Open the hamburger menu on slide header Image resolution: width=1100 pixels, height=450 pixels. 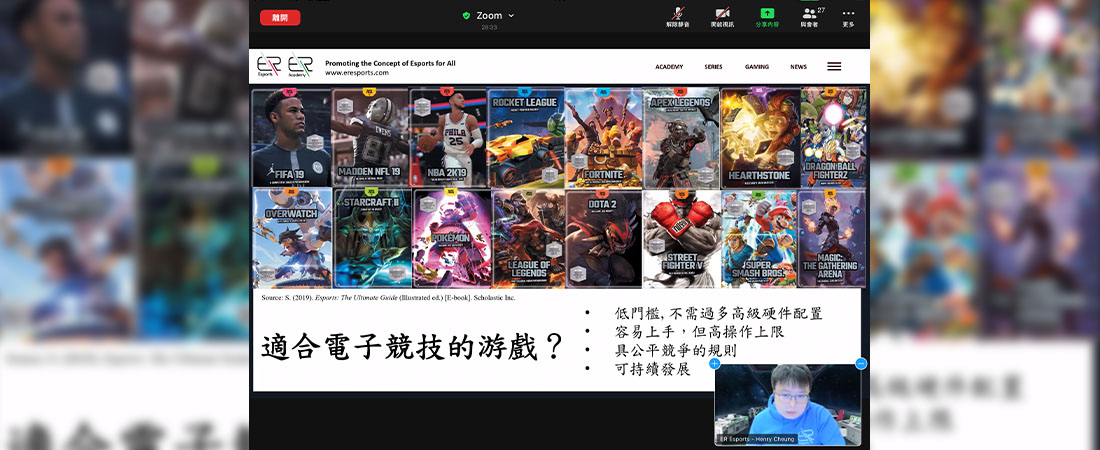coord(834,67)
